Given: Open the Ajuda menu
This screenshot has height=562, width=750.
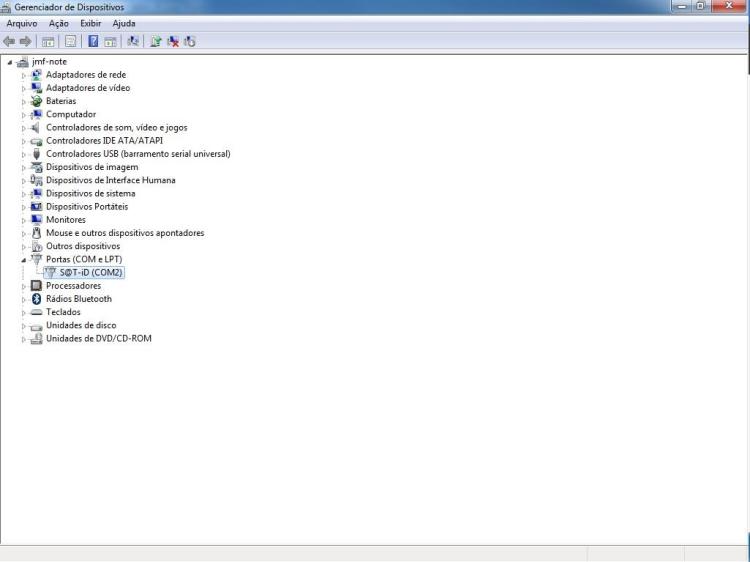Looking at the screenshot, I should 124,23.
